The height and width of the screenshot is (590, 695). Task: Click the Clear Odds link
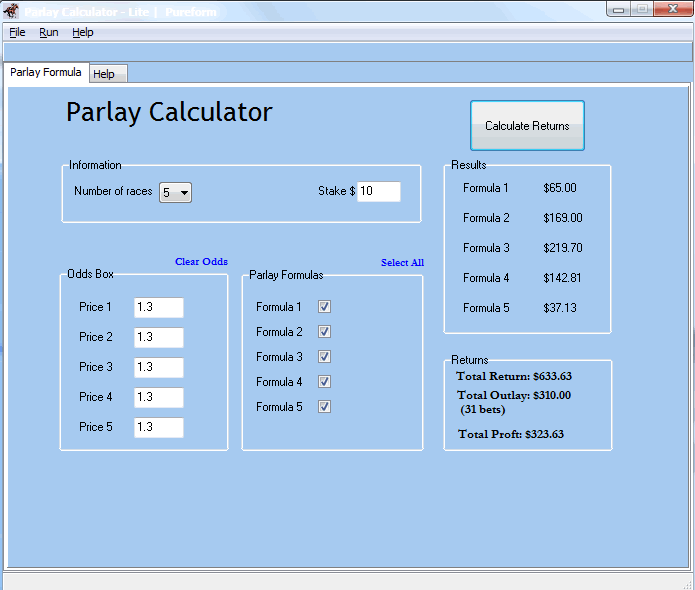pos(201,262)
